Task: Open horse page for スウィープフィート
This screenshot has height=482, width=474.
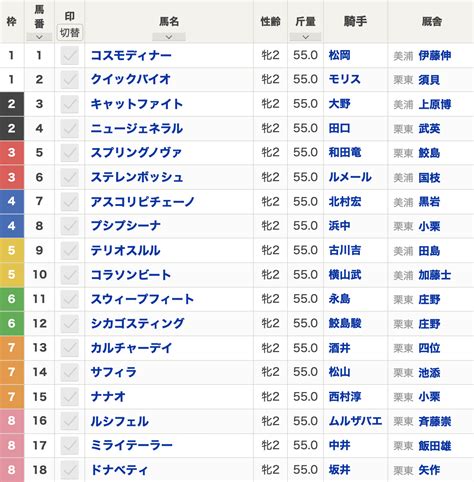Action: click(142, 299)
